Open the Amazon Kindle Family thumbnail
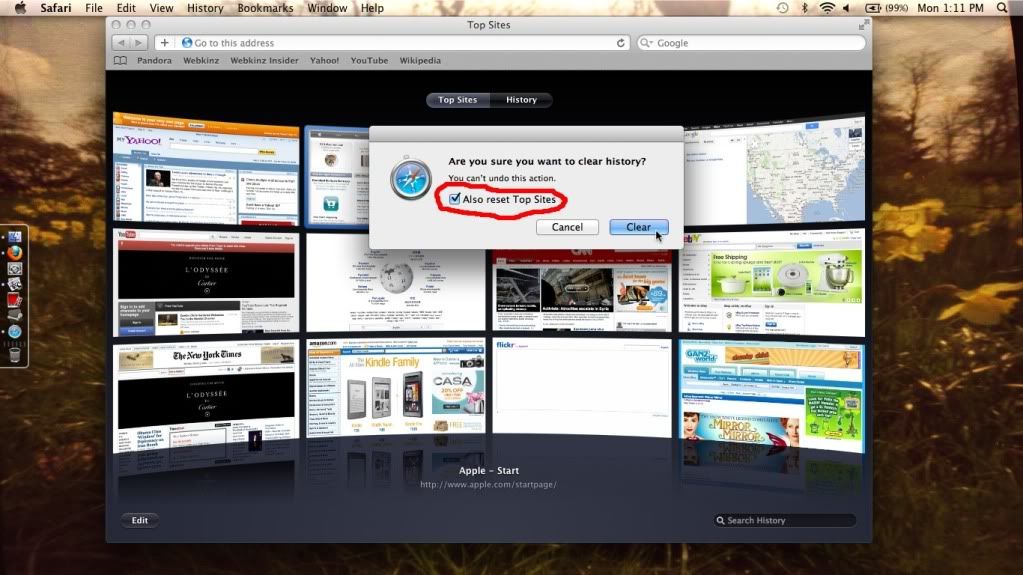Screen dimensions: 1023x575 point(395,387)
